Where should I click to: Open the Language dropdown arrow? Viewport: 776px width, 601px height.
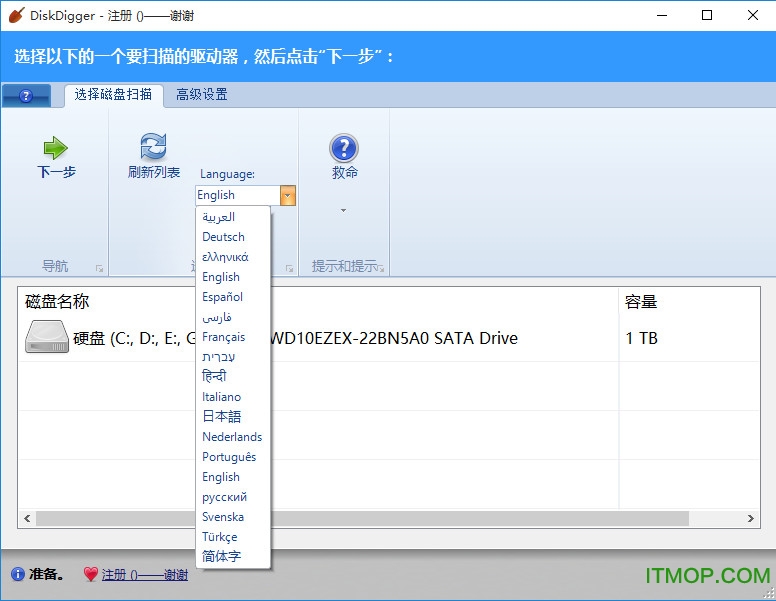288,195
